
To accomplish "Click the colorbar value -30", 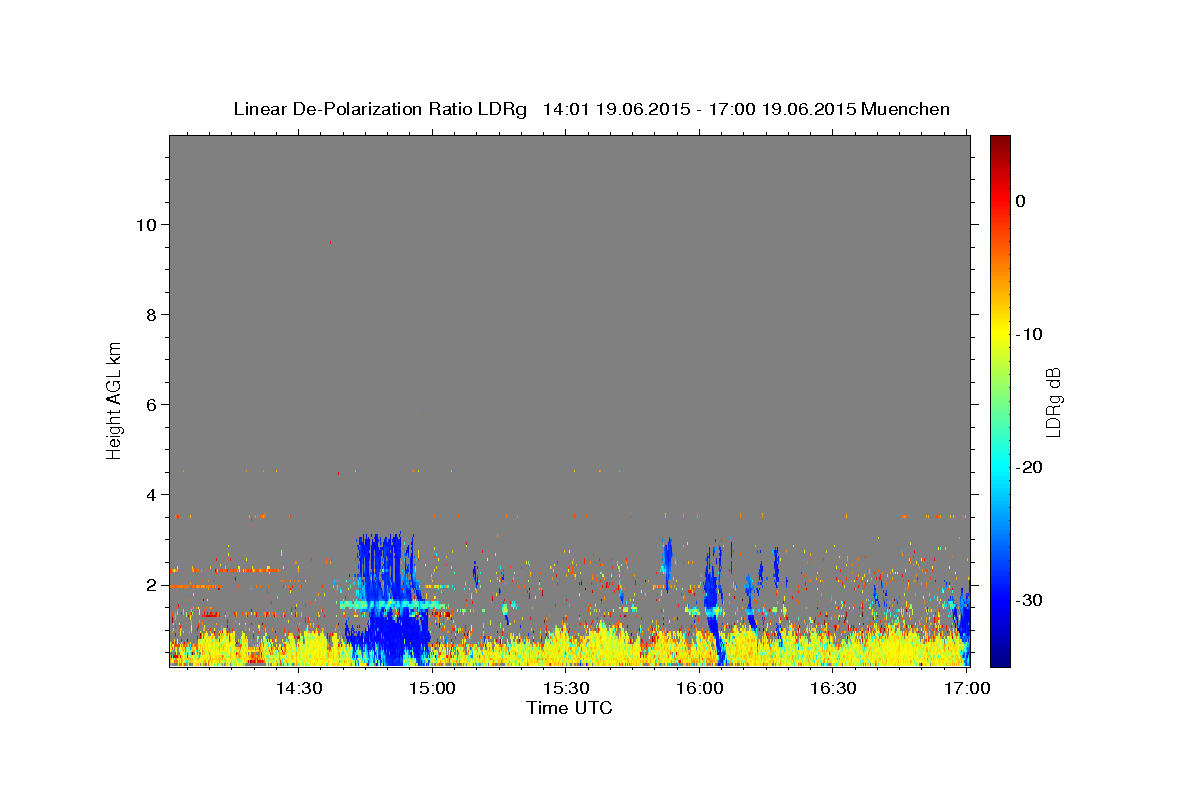I will pyautogui.click(x=1030, y=600).
